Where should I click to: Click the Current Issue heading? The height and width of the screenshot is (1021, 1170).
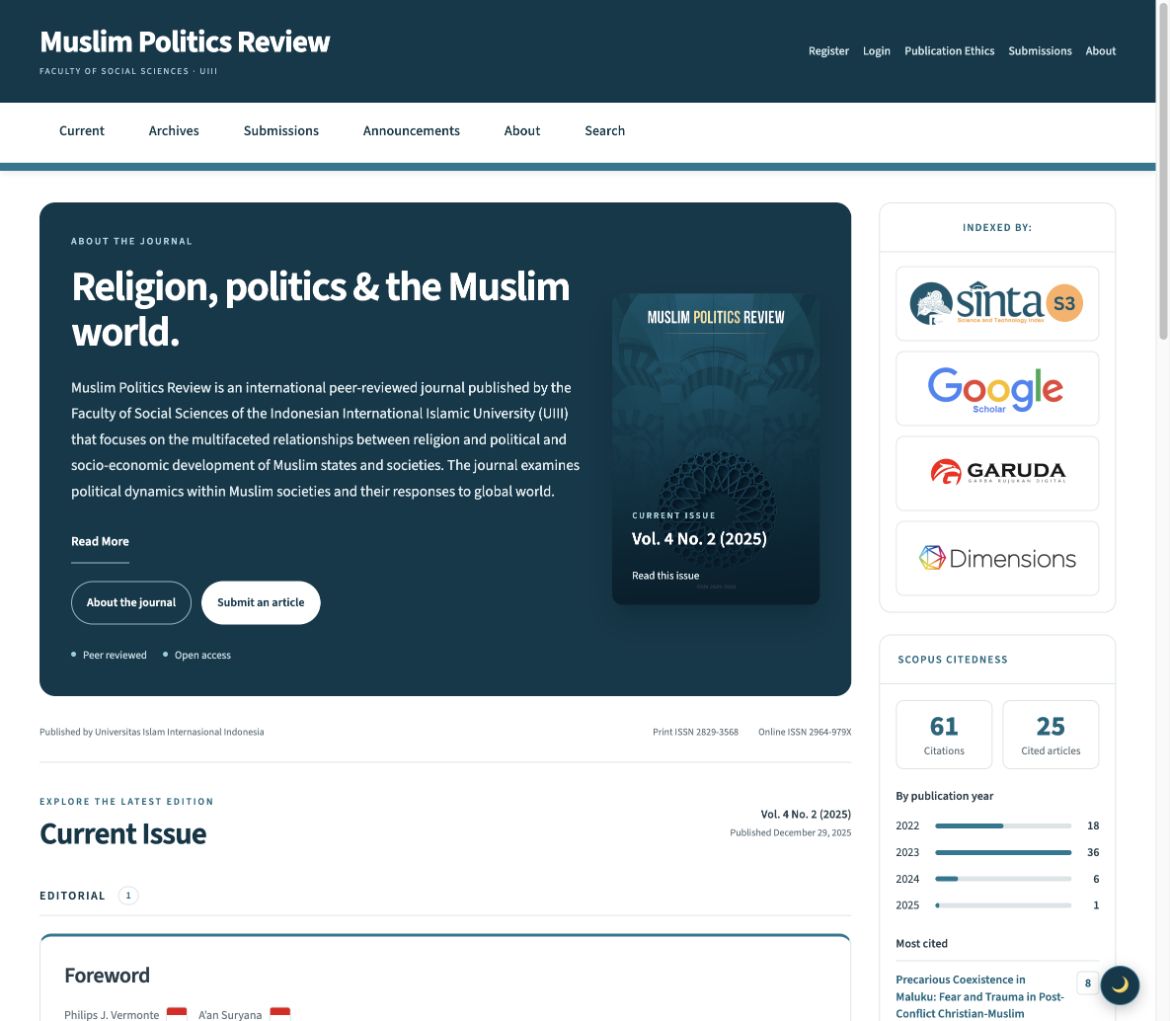(123, 834)
